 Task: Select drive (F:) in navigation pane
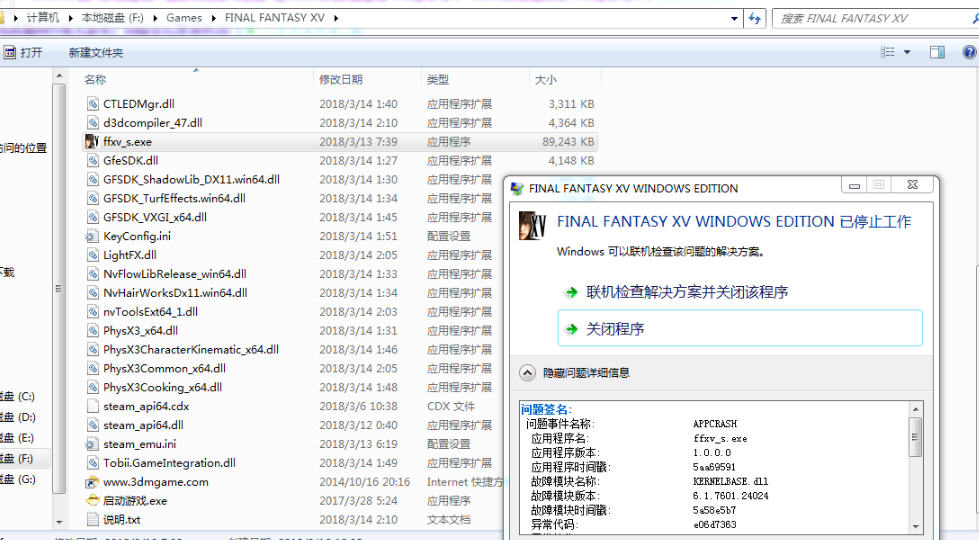19,459
